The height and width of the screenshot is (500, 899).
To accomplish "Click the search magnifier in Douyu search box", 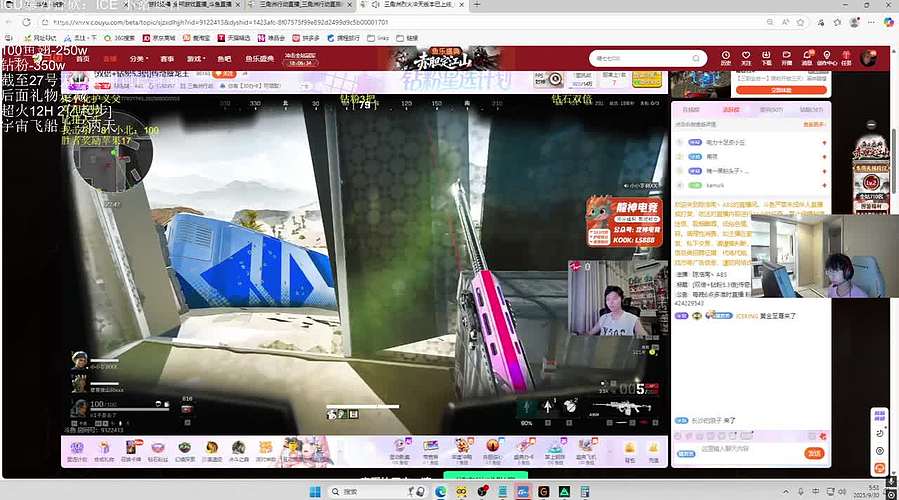I will tap(696, 58).
